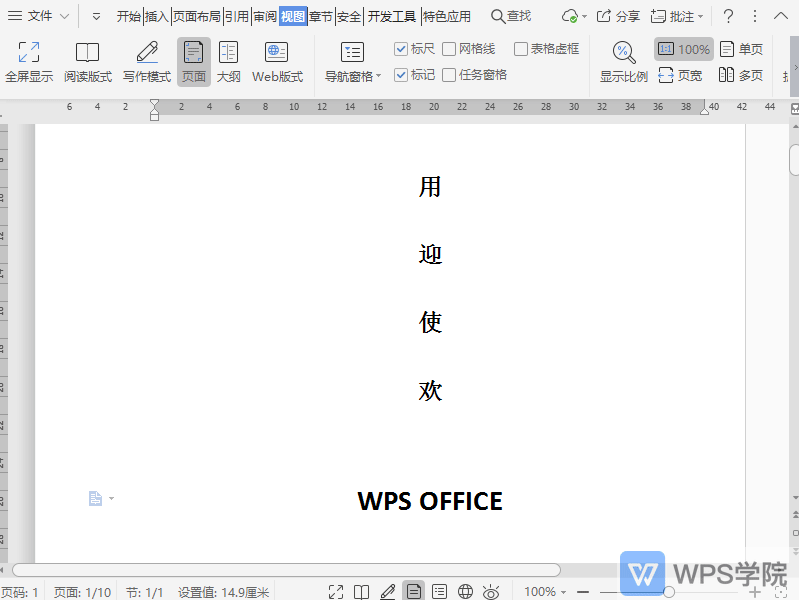Show single page (单页)
The width and height of the screenshot is (799, 600).
click(741, 49)
